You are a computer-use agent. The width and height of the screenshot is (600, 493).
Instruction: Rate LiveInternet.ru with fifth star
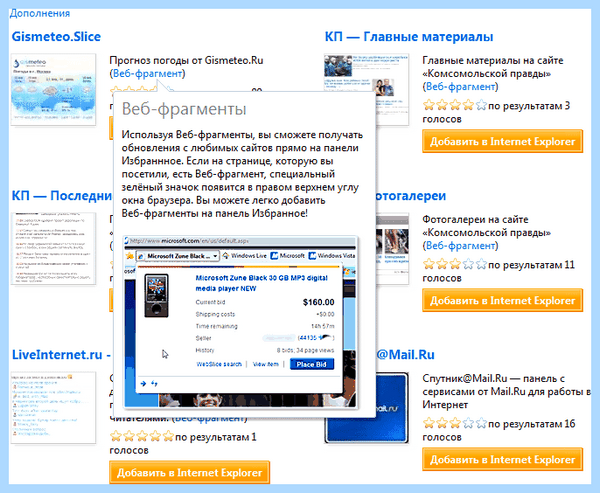pos(168,436)
